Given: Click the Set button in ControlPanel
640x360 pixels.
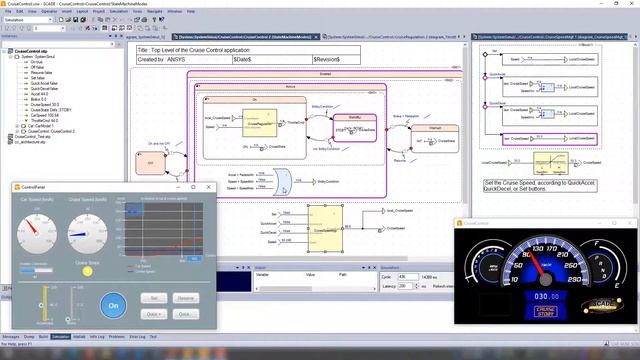Looking at the screenshot, I should 154,298.
